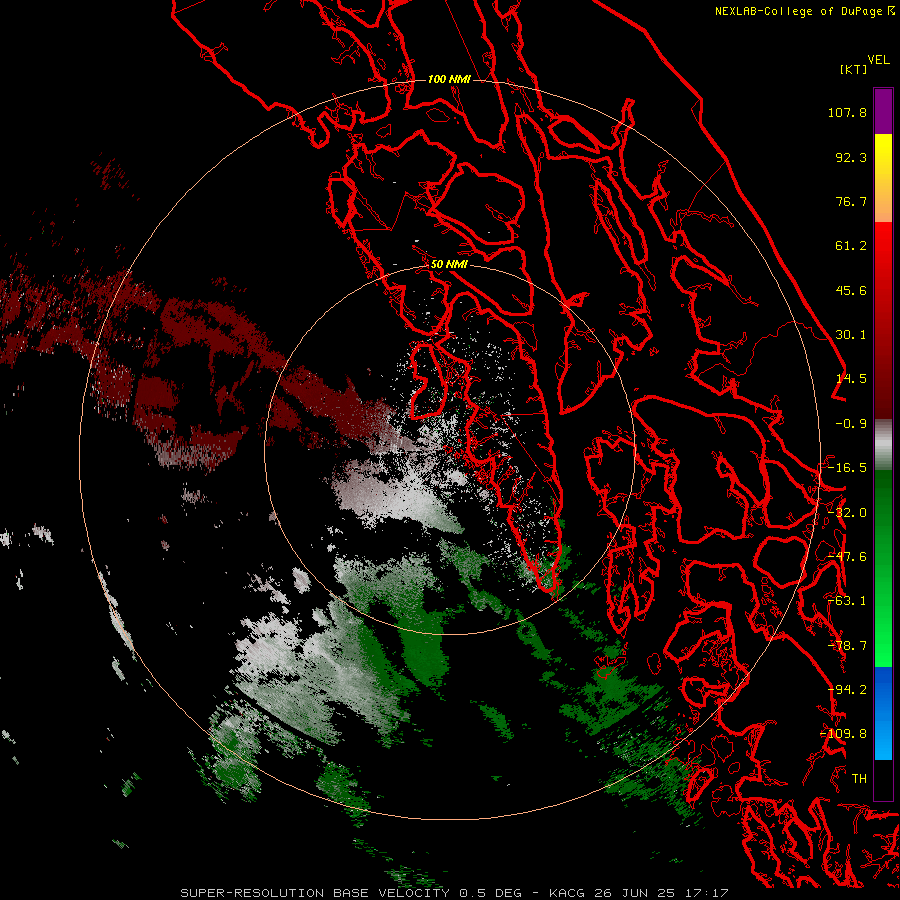The width and height of the screenshot is (900, 900).
Task: Click the -32.0 legend value
Action: [847, 513]
